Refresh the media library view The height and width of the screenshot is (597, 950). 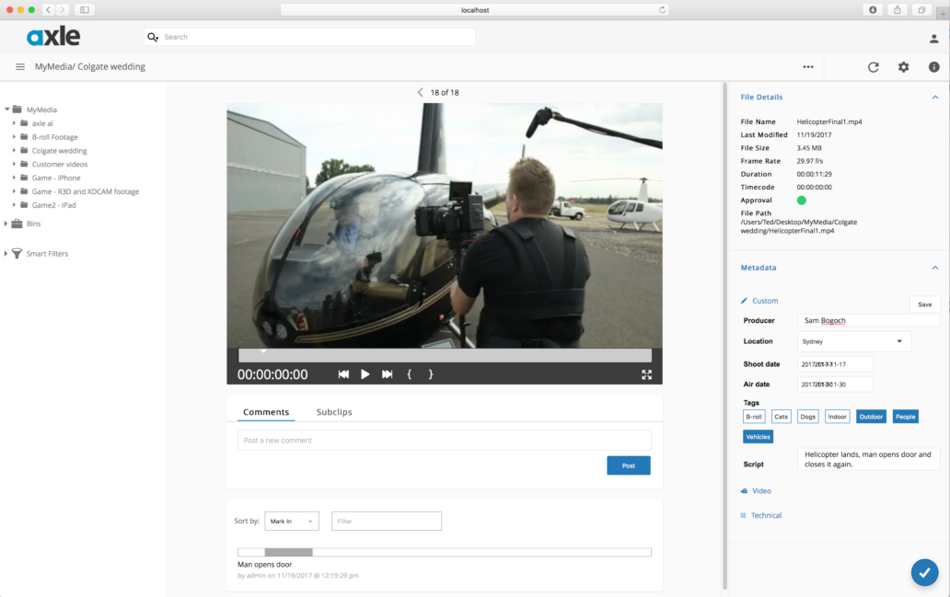873,67
